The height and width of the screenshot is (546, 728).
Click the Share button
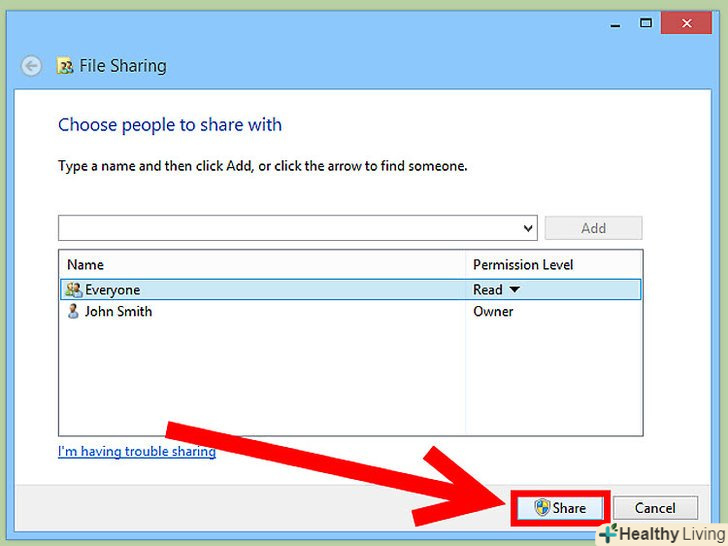(x=560, y=508)
